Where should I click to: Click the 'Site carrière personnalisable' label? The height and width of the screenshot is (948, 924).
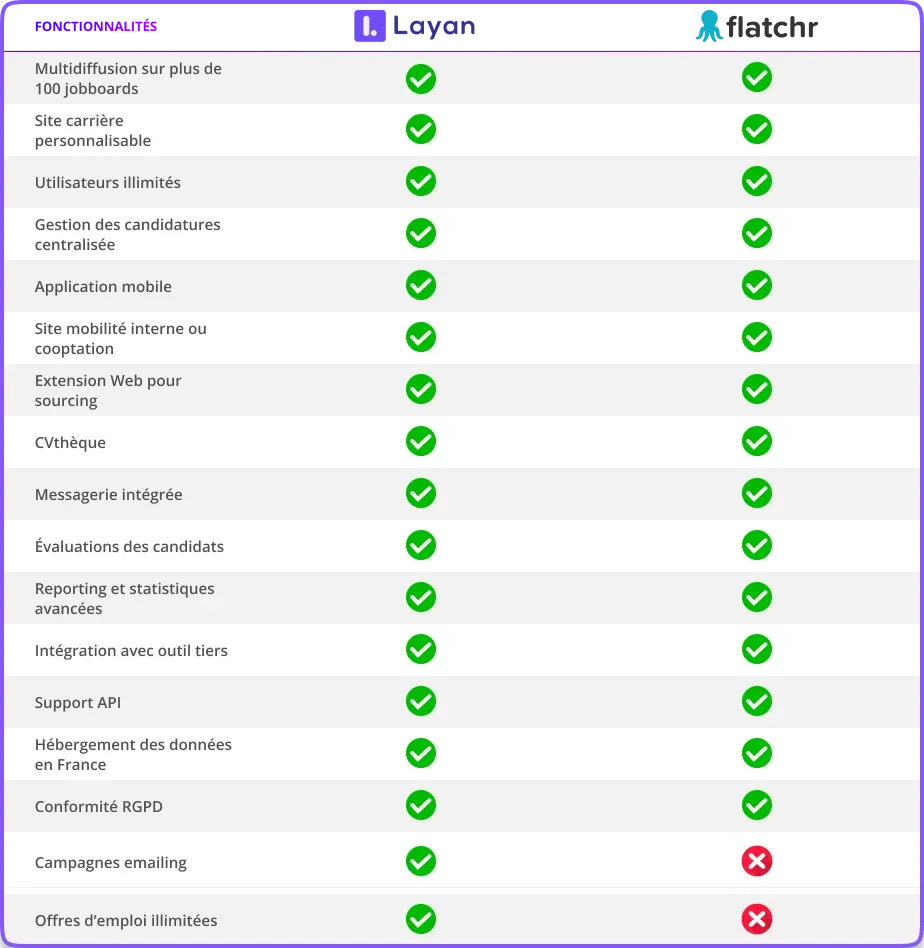[x=93, y=131]
